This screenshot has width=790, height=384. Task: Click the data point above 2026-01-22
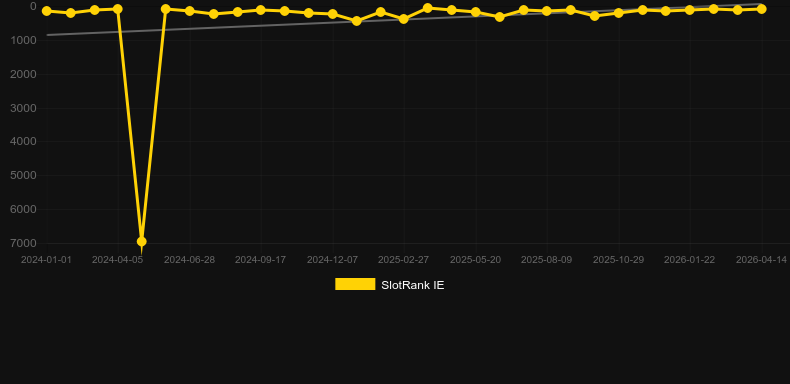coord(690,10)
